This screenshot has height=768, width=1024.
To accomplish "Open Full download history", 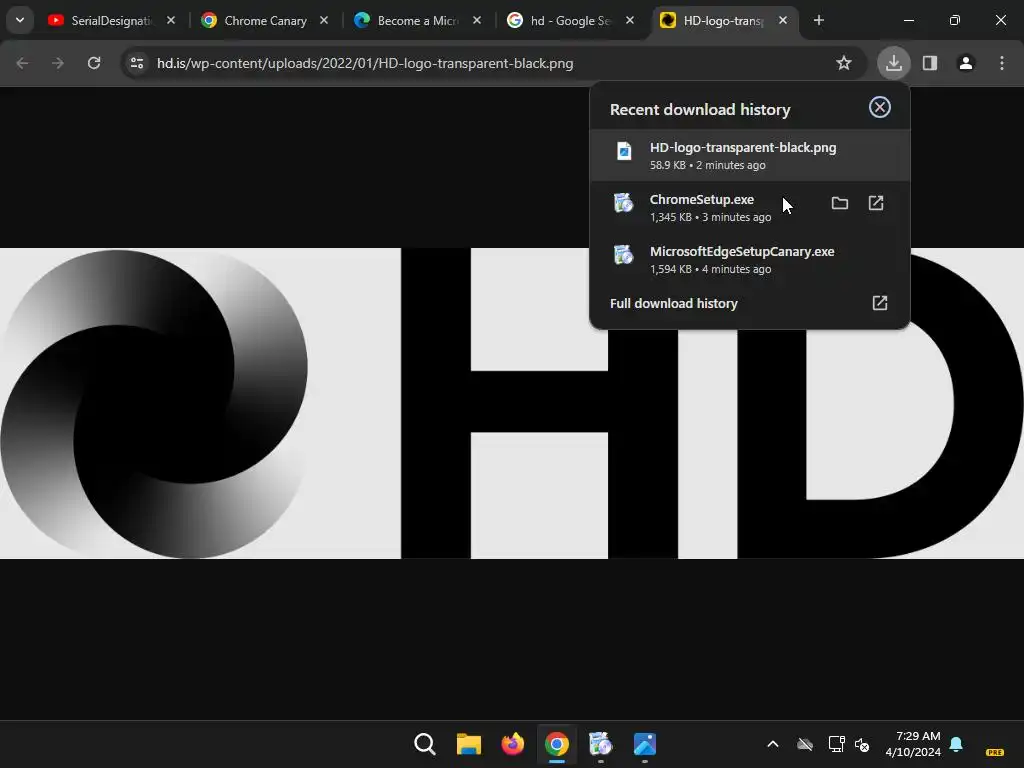I will (x=750, y=303).
